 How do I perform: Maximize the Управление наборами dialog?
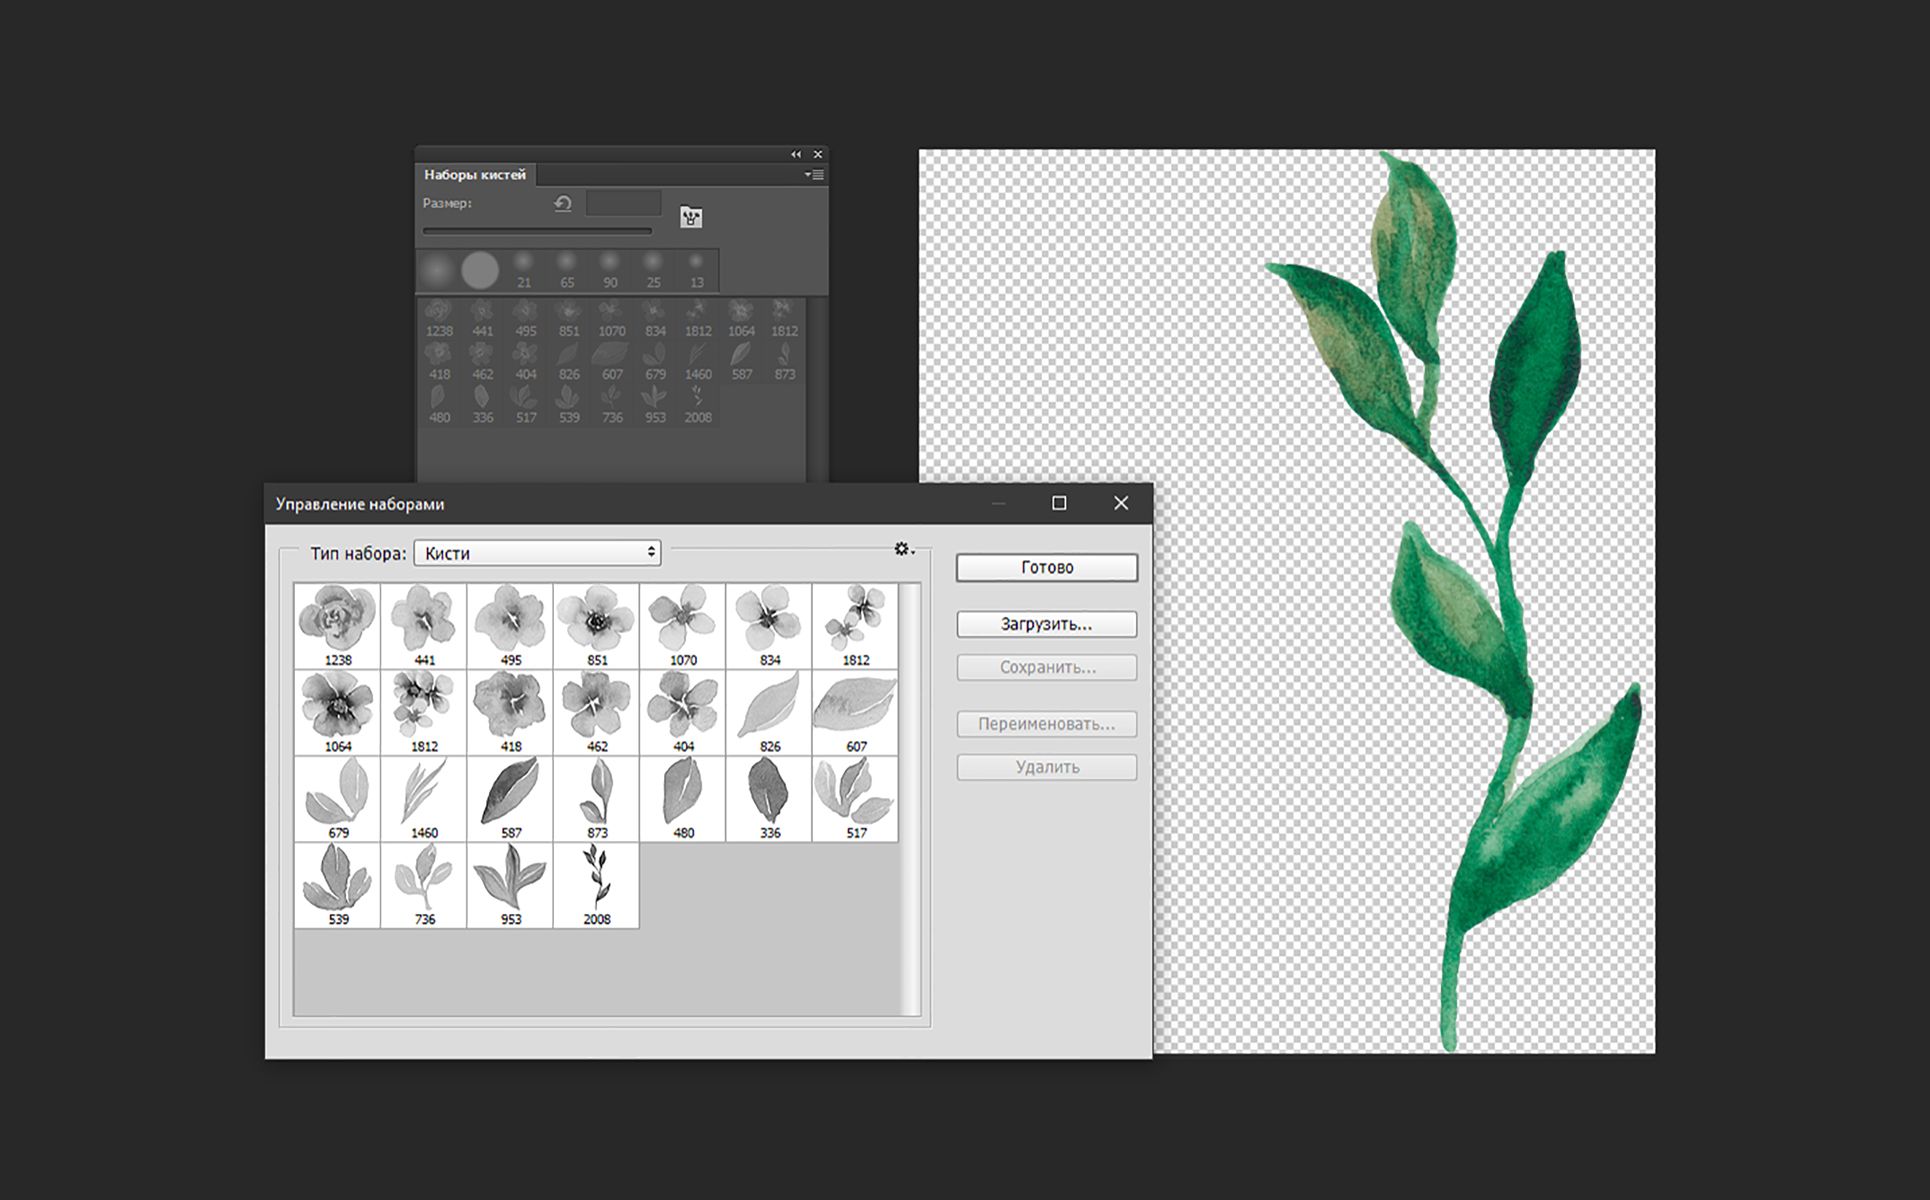coord(1059,503)
